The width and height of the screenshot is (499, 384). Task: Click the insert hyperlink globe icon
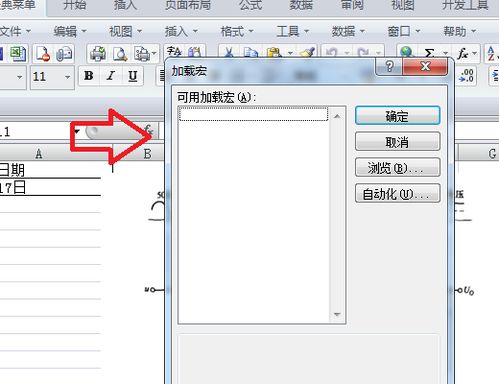pos(407,52)
